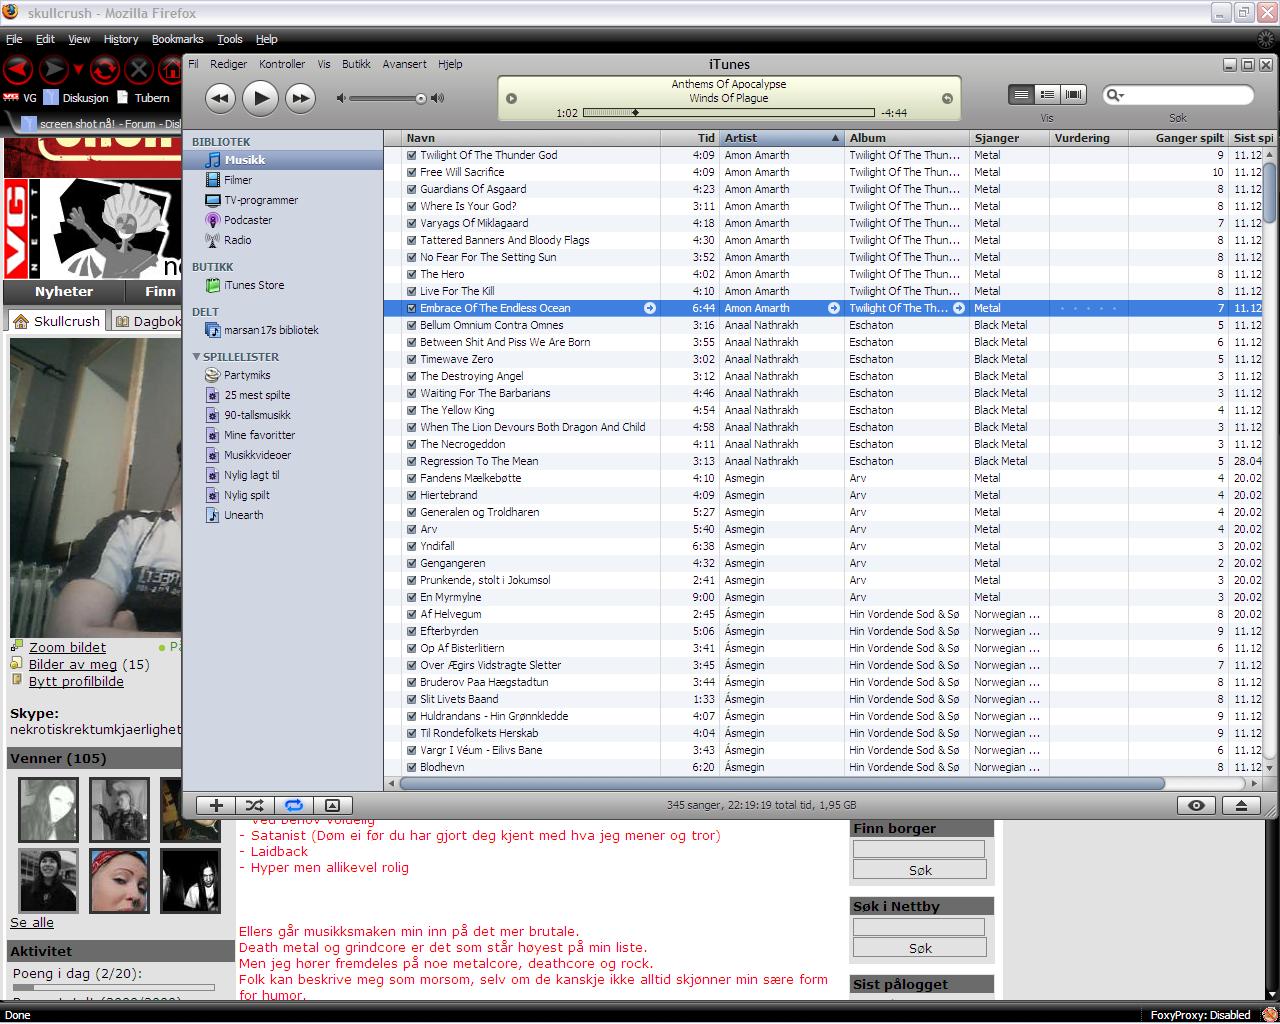
Task: Click the song progress bar in iTunes
Action: coord(728,112)
